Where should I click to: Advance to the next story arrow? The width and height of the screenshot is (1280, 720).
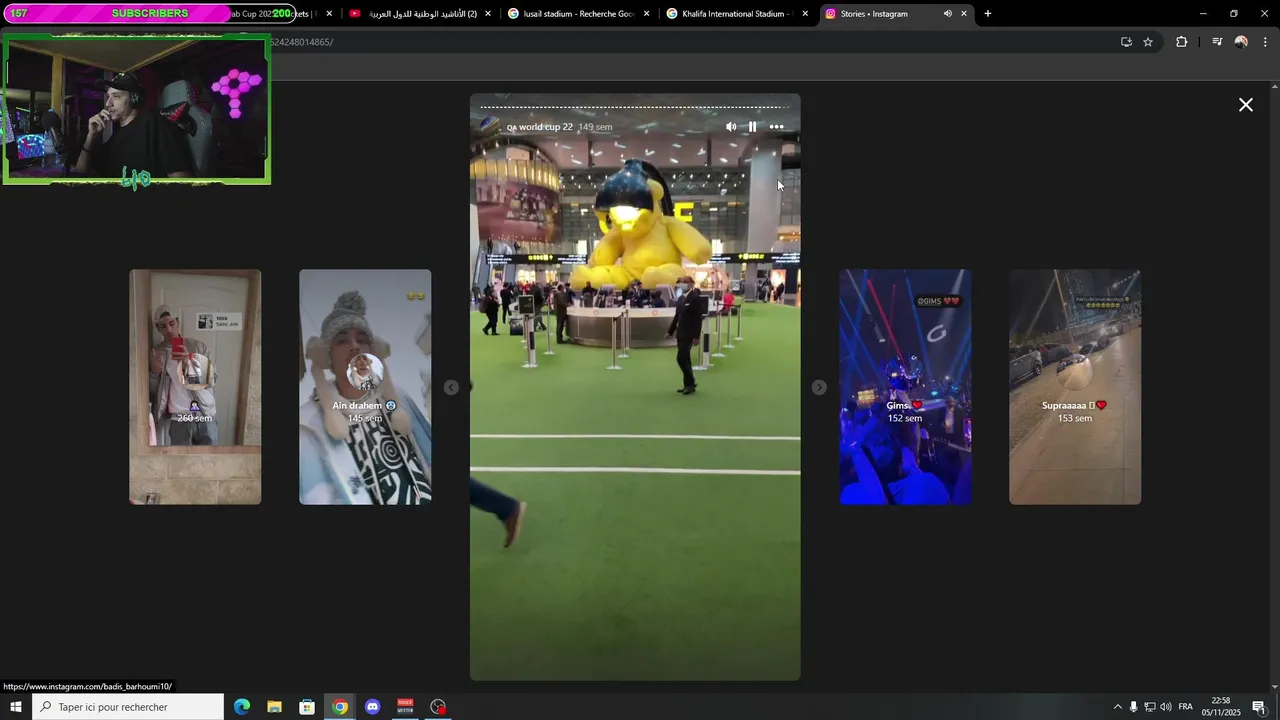click(x=819, y=387)
